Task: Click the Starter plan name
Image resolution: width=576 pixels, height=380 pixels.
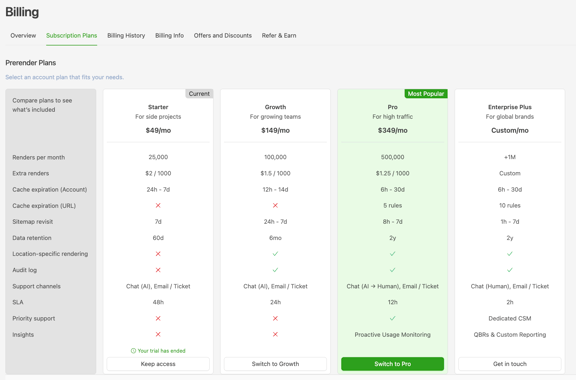Action: click(x=158, y=107)
